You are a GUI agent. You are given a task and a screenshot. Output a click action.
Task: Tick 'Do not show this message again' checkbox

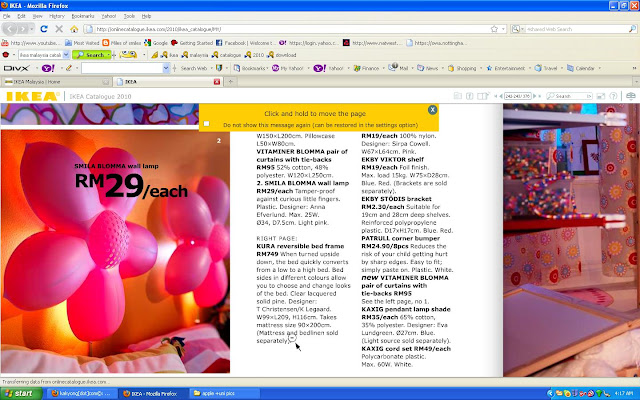[207, 124]
